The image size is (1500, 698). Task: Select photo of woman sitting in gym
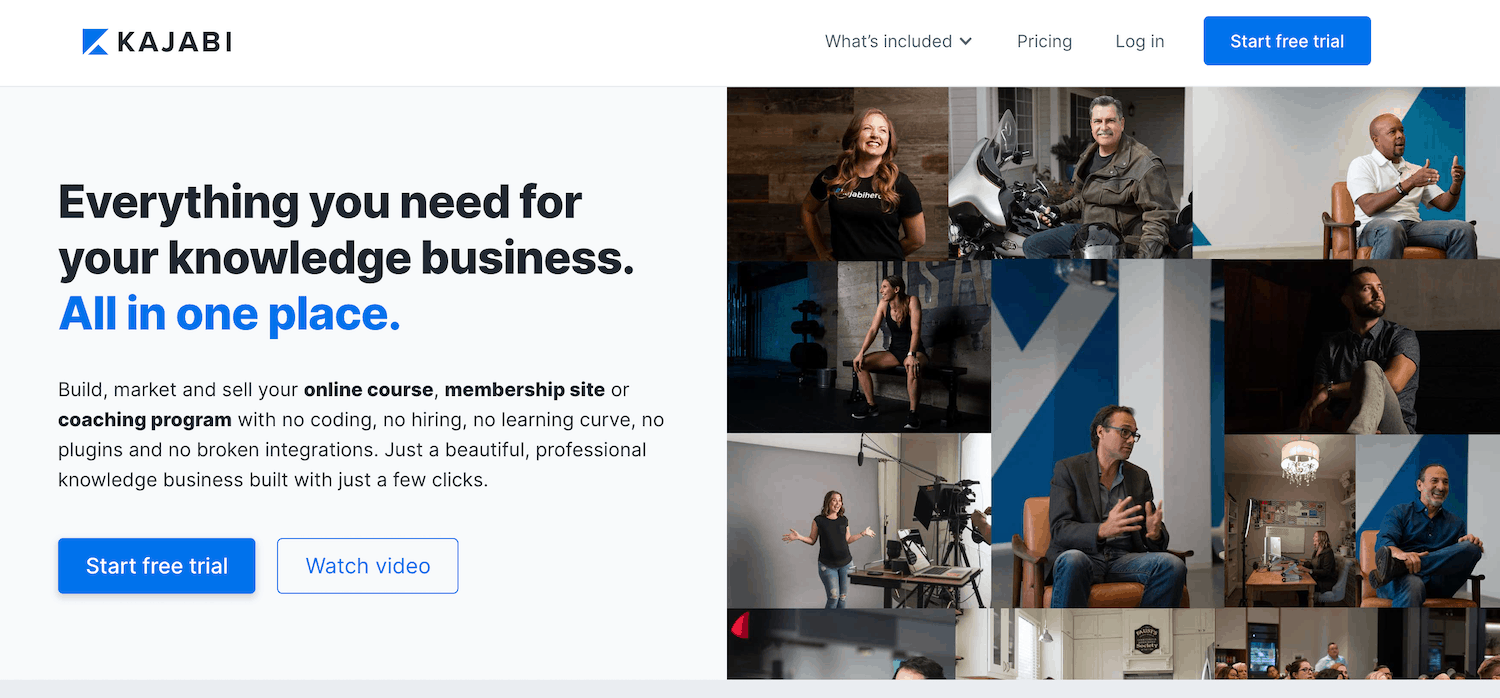858,347
